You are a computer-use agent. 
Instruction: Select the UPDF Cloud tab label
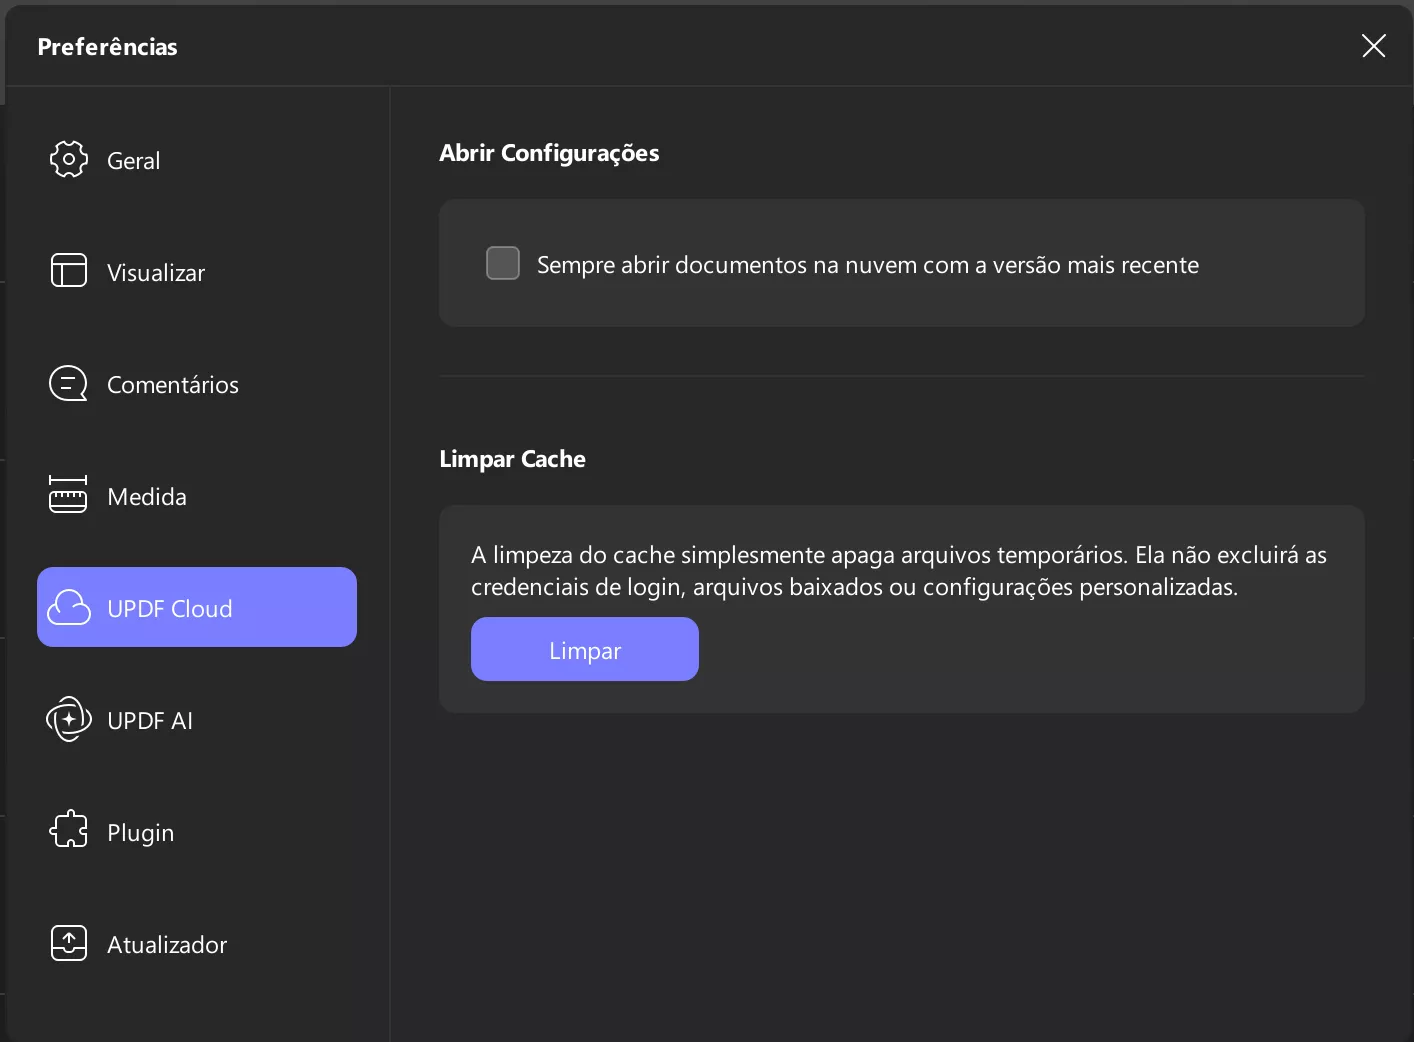click(169, 608)
